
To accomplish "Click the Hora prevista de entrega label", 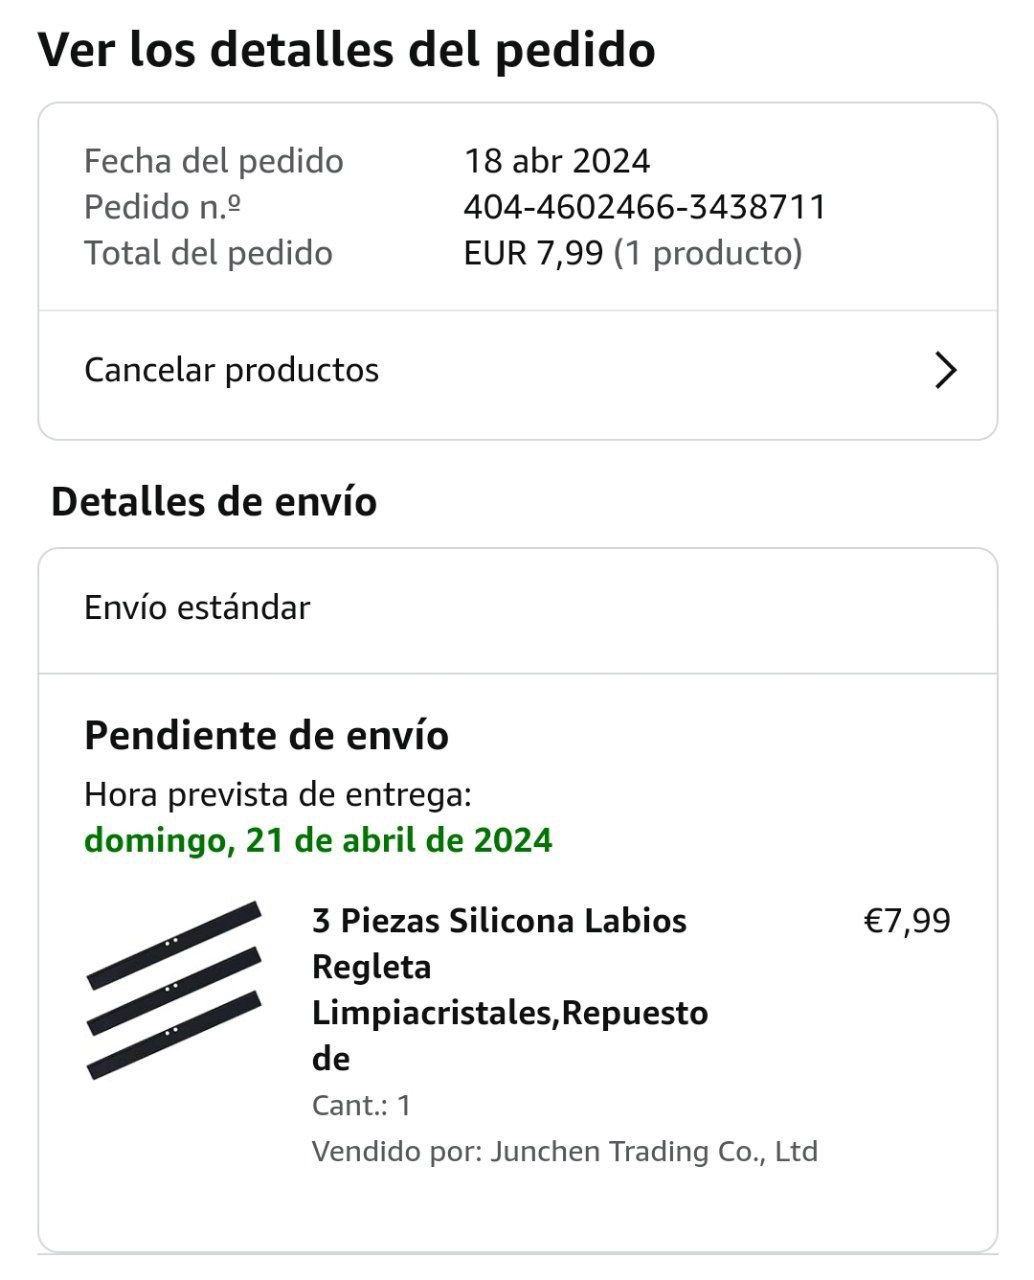I will tap(277, 794).
